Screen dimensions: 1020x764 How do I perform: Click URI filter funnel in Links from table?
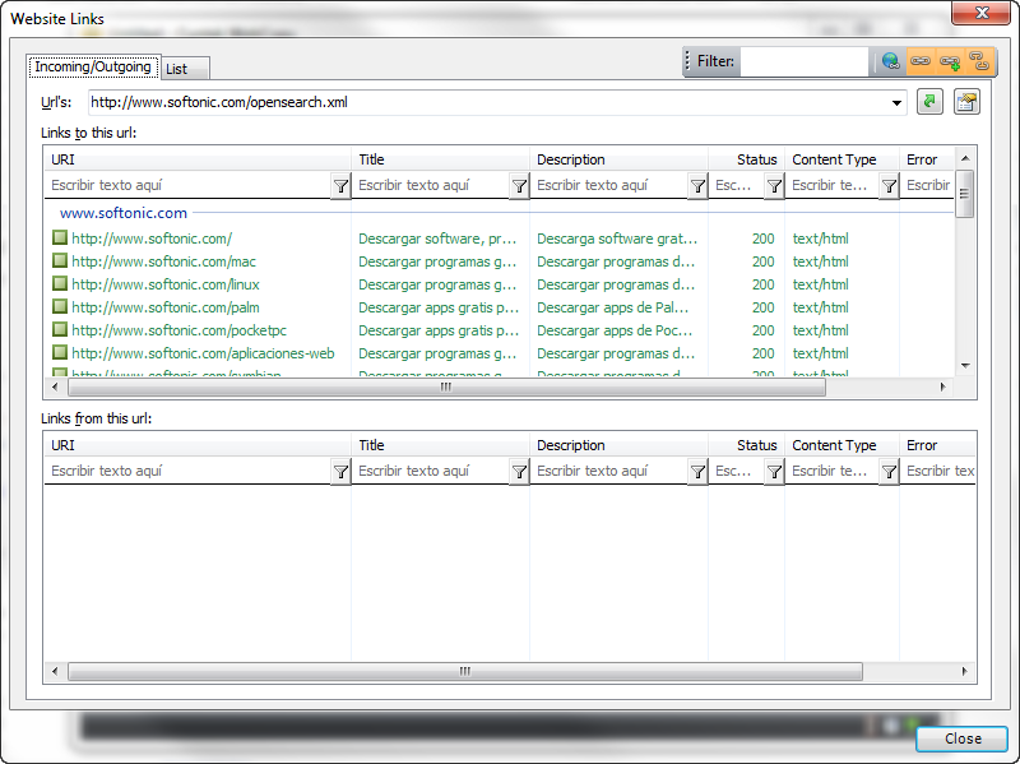click(341, 472)
